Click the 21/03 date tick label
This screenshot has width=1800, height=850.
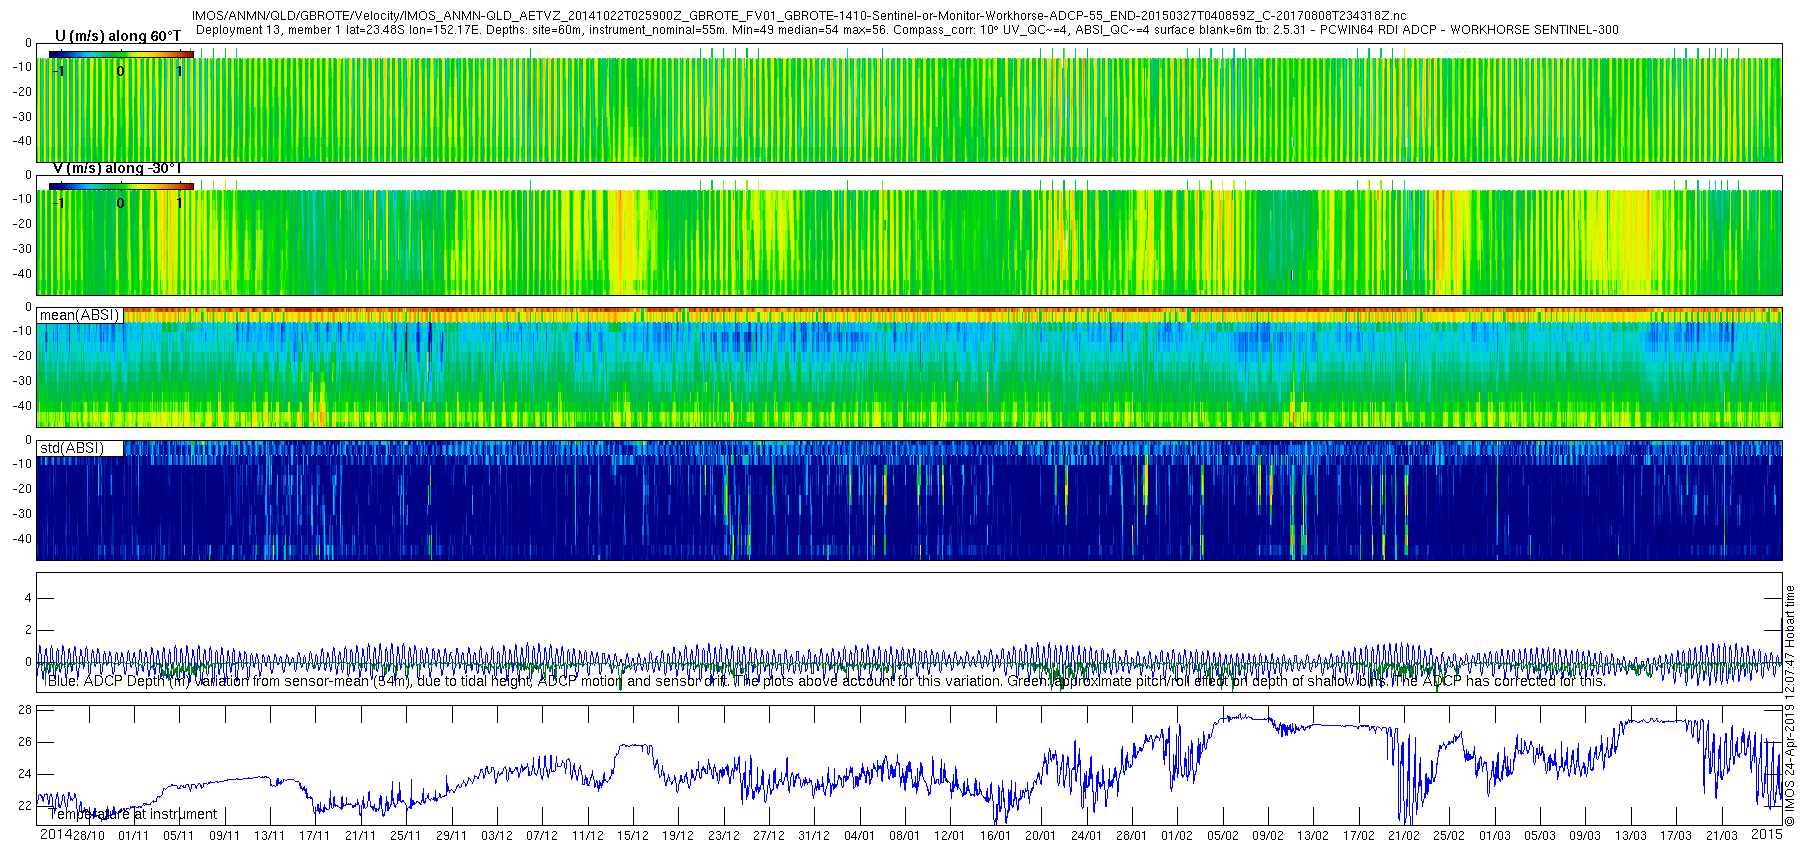pyautogui.click(x=1721, y=836)
